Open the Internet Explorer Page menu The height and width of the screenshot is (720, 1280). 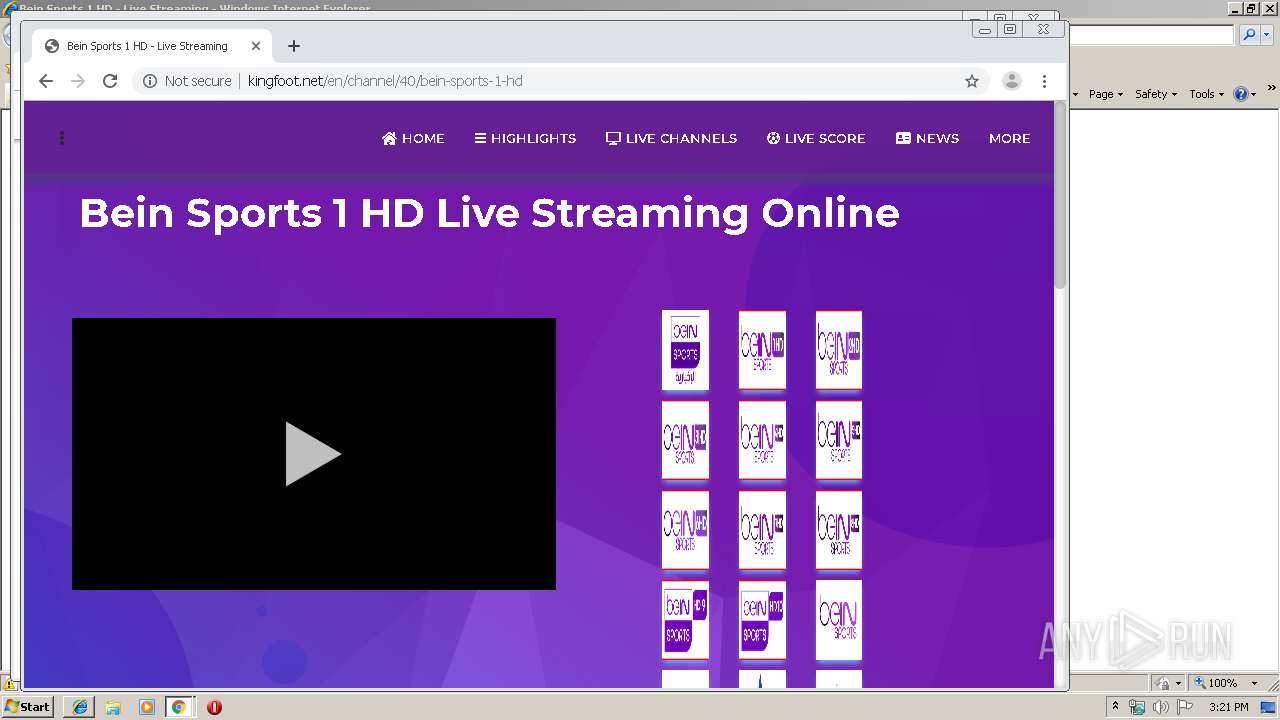pyautogui.click(x=1105, y=94)
